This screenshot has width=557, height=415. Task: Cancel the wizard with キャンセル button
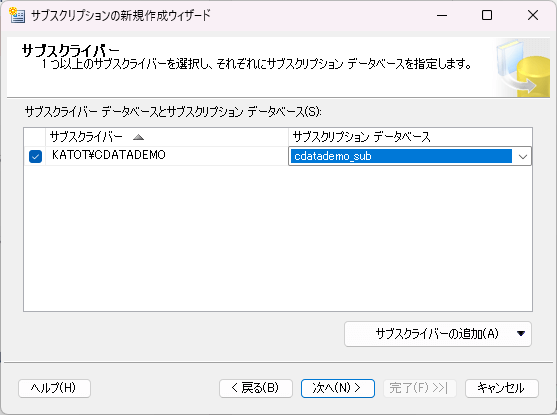(502, 388)
